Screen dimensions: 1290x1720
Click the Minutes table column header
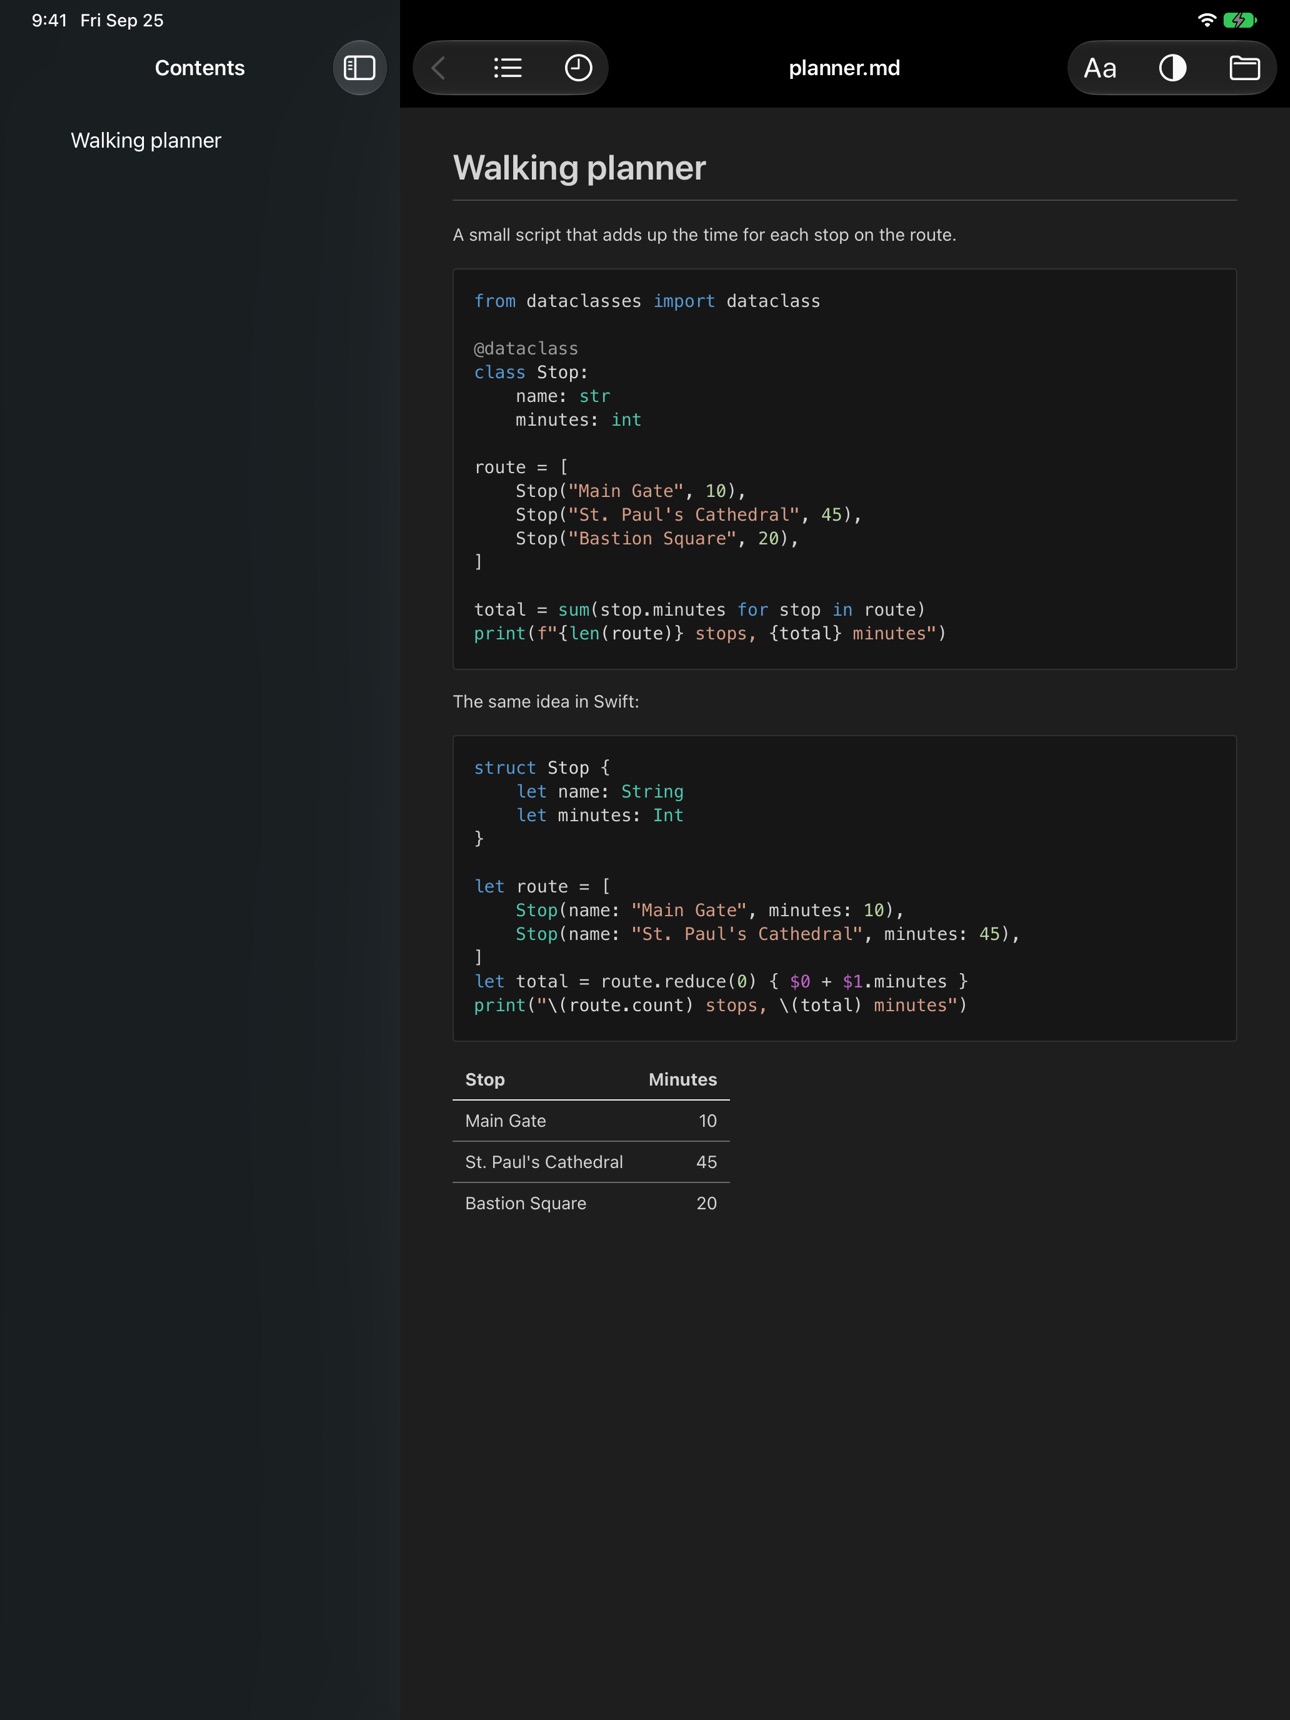click(x=683, y=1080)
